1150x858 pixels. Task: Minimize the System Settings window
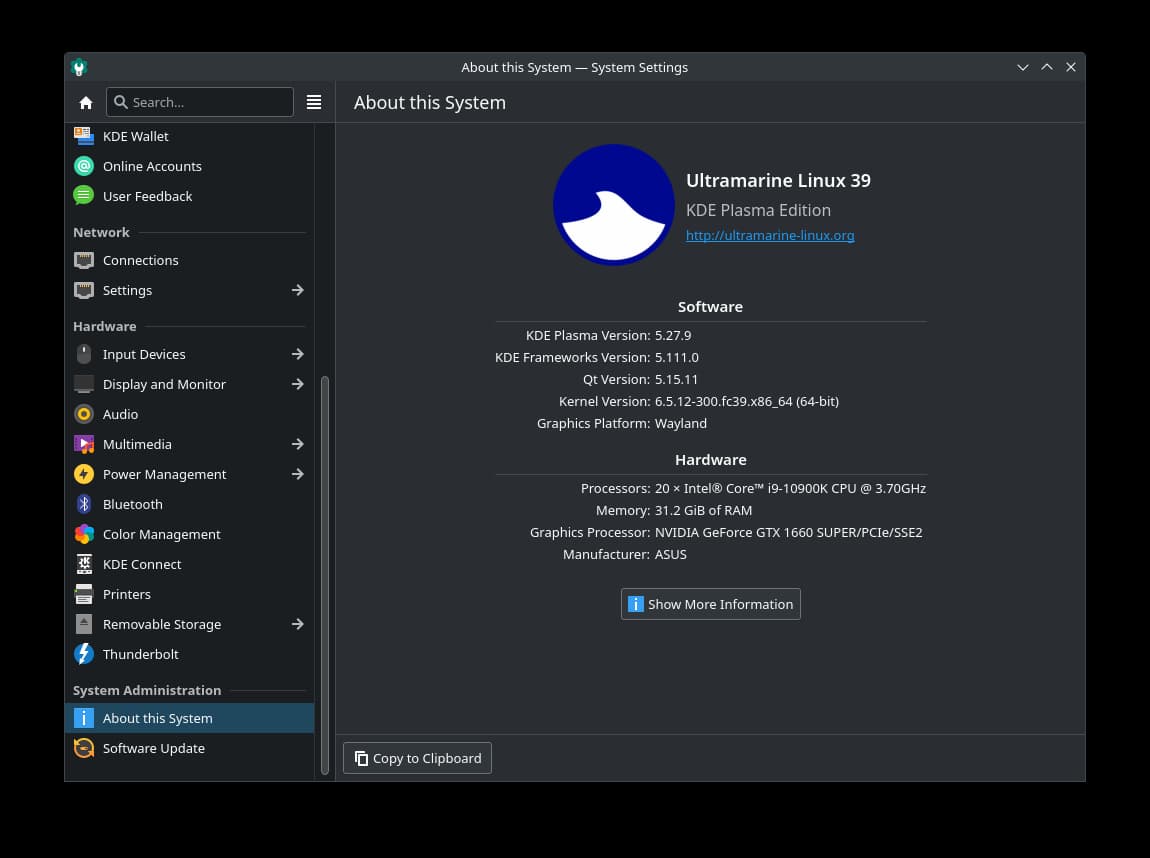click(1022, 67)
